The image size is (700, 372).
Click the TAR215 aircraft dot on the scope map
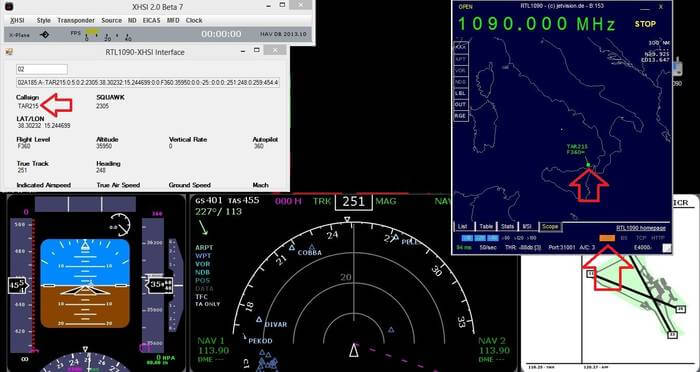click(588, 165)
